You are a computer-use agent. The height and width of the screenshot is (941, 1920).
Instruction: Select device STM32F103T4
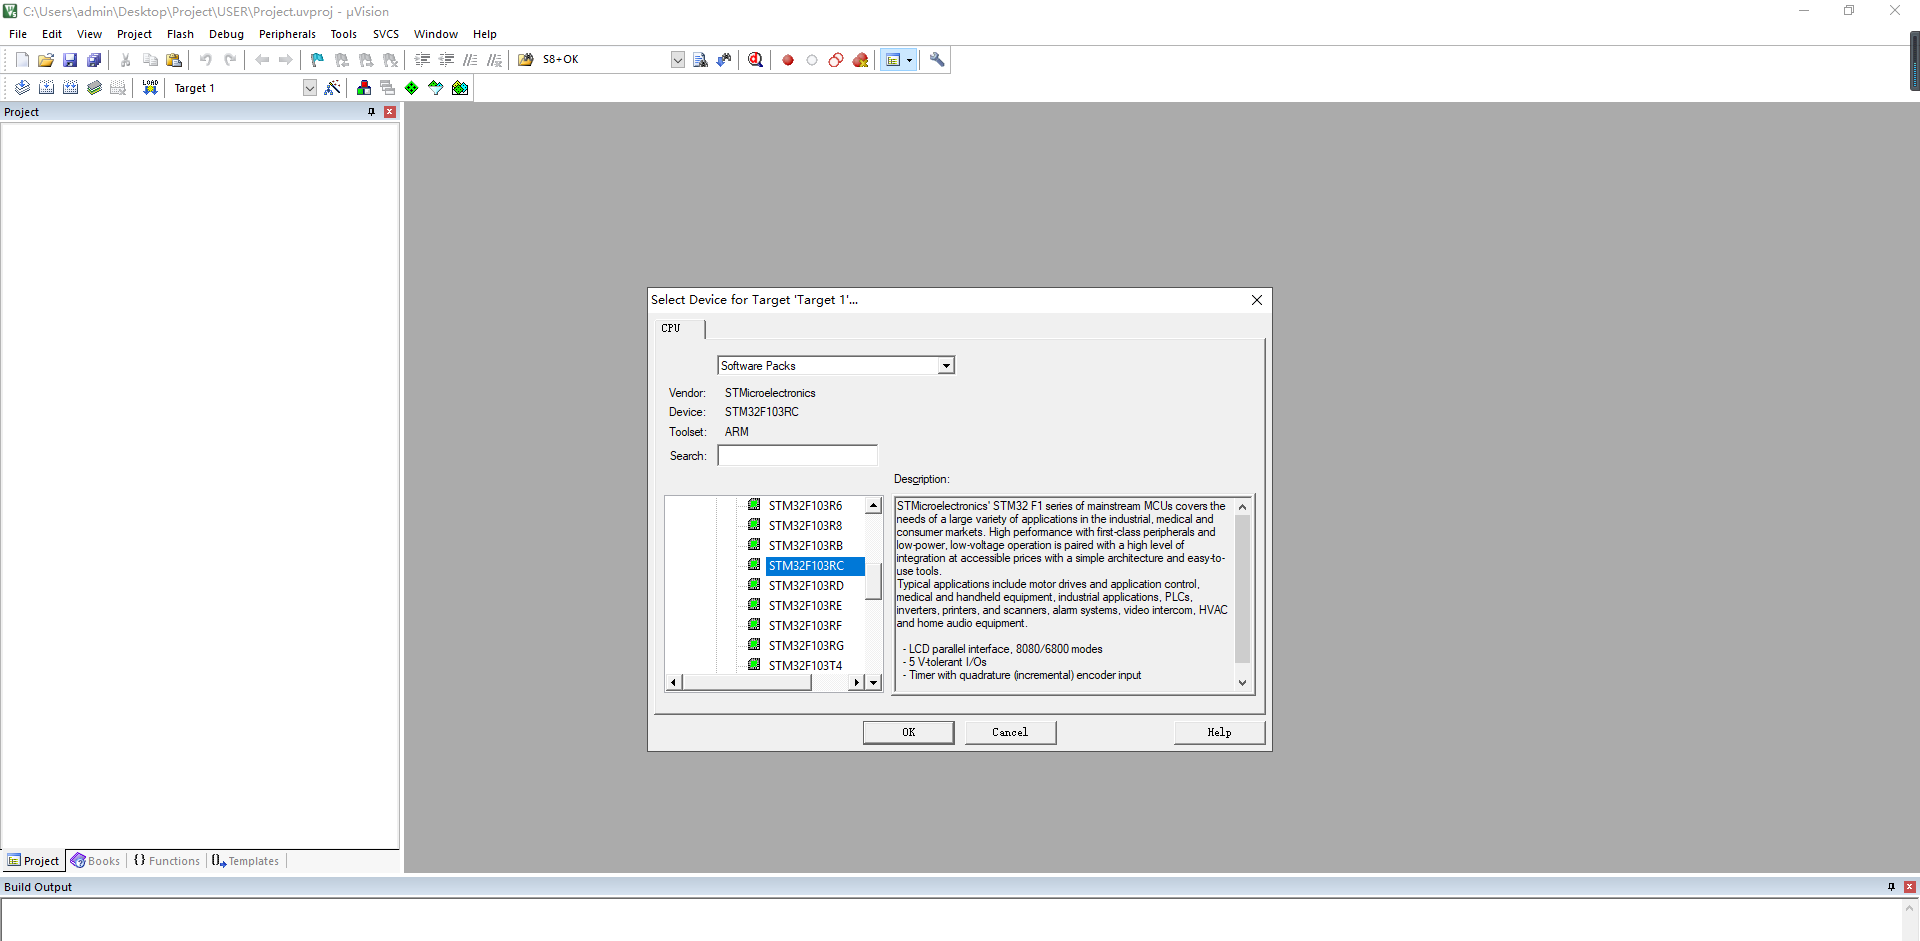click(x=805, y=666)
